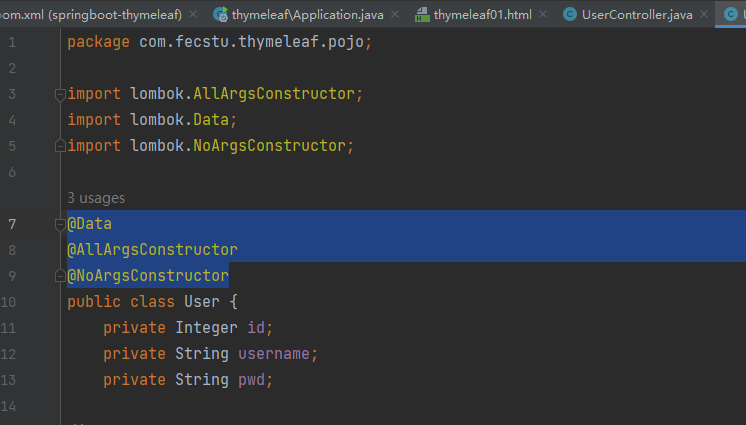Click the Application.java tab icon
746x425 pixels.
coord(220,15)
